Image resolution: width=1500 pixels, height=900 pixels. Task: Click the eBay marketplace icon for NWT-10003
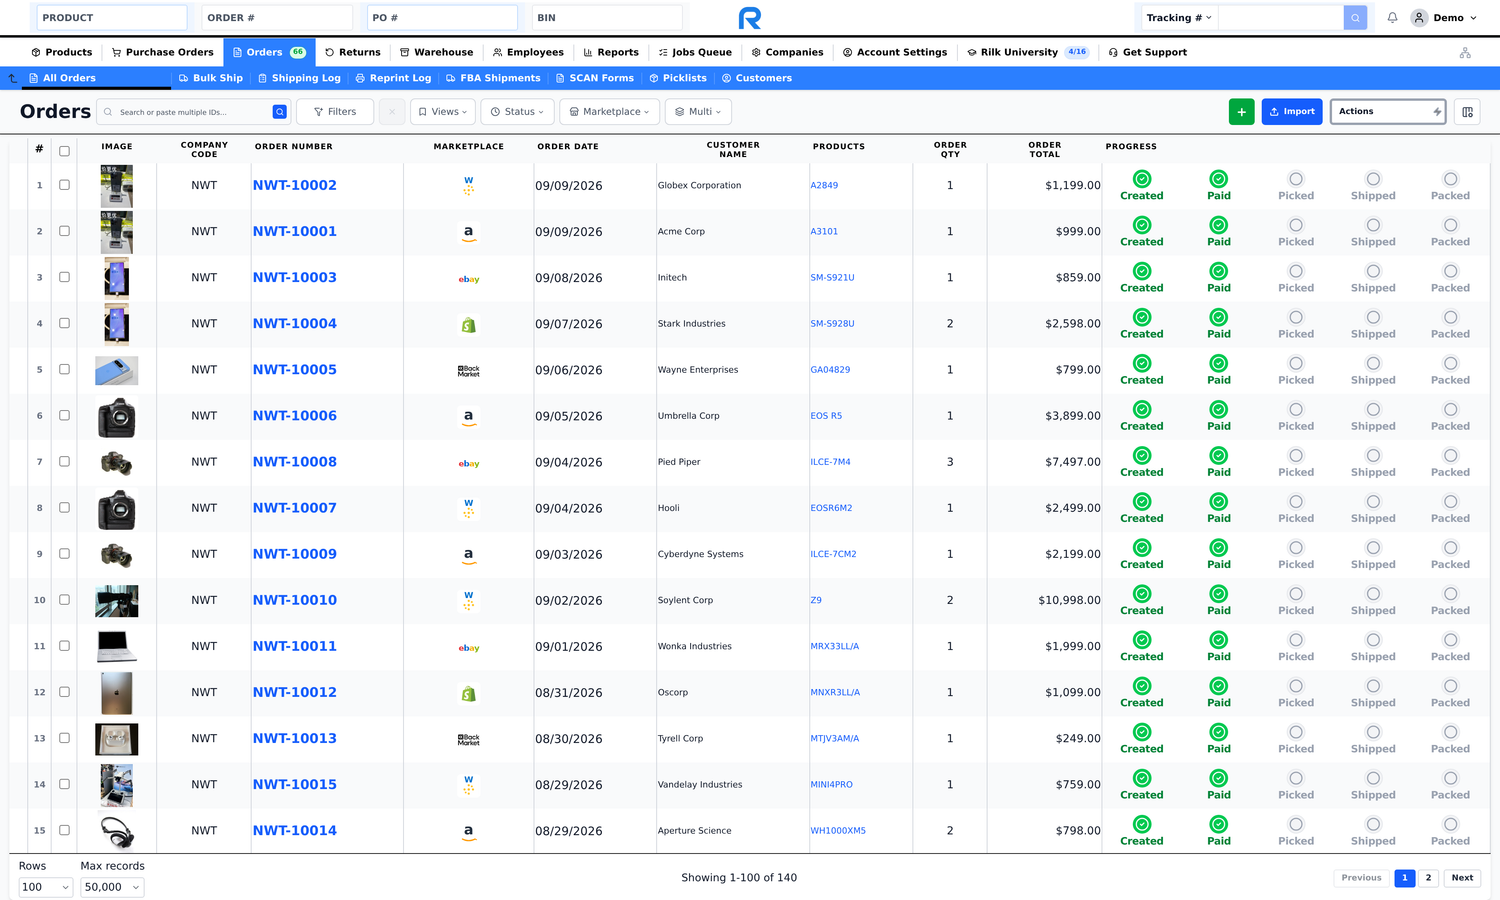(468, 279)
